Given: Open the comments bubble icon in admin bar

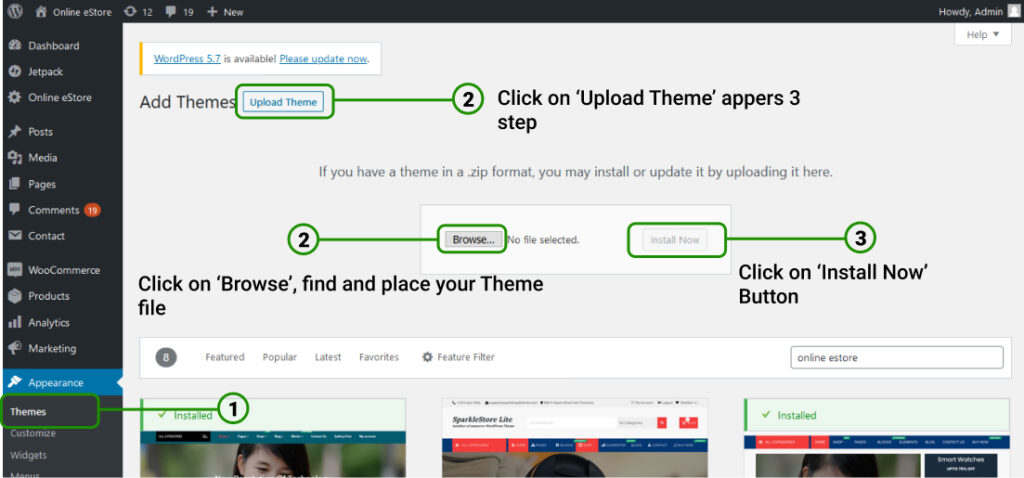Looking at the screenshot, I should (x=172, y=12).
